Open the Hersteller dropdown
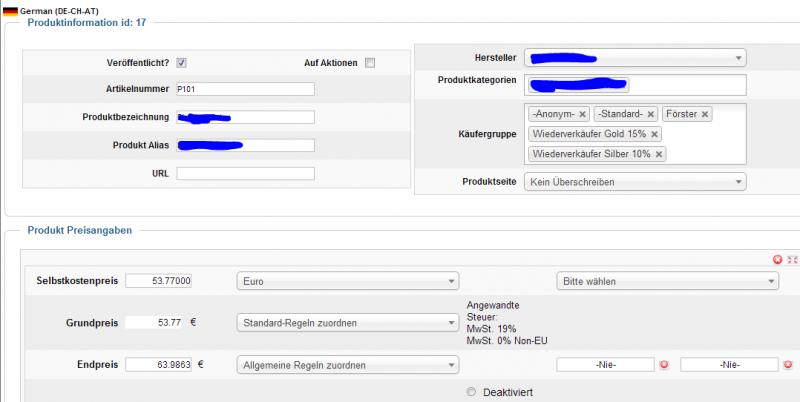800x402 pixels. pyautogui.click(x=635, y=59)
